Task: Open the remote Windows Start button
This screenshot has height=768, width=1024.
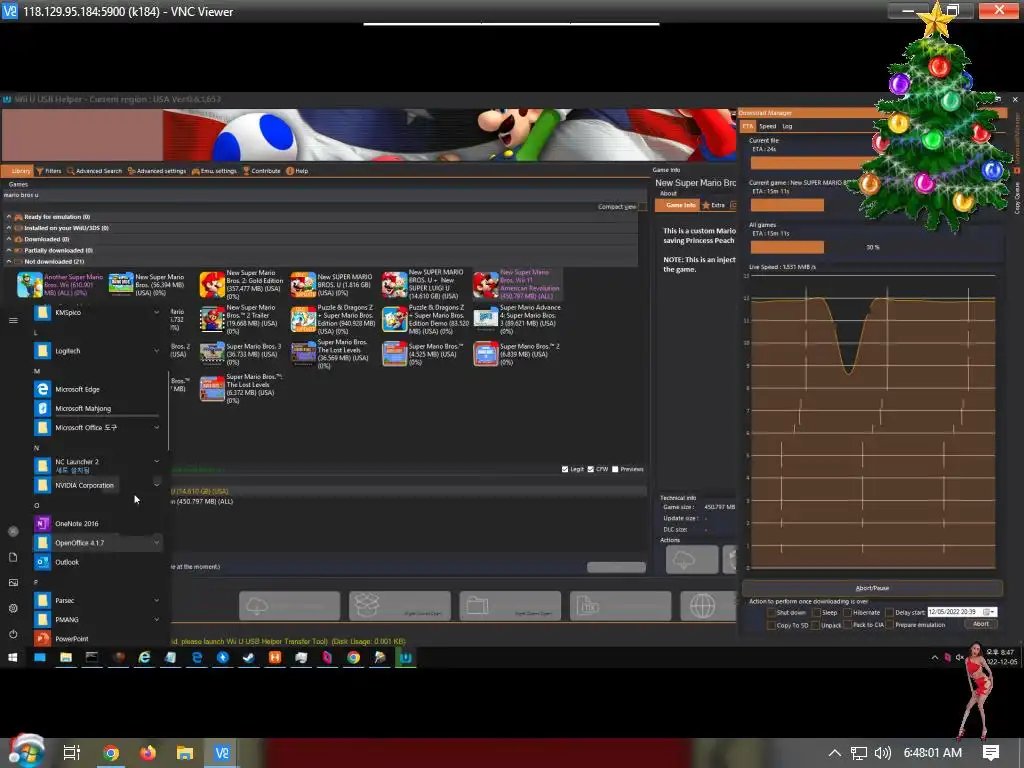Action: 12,658
